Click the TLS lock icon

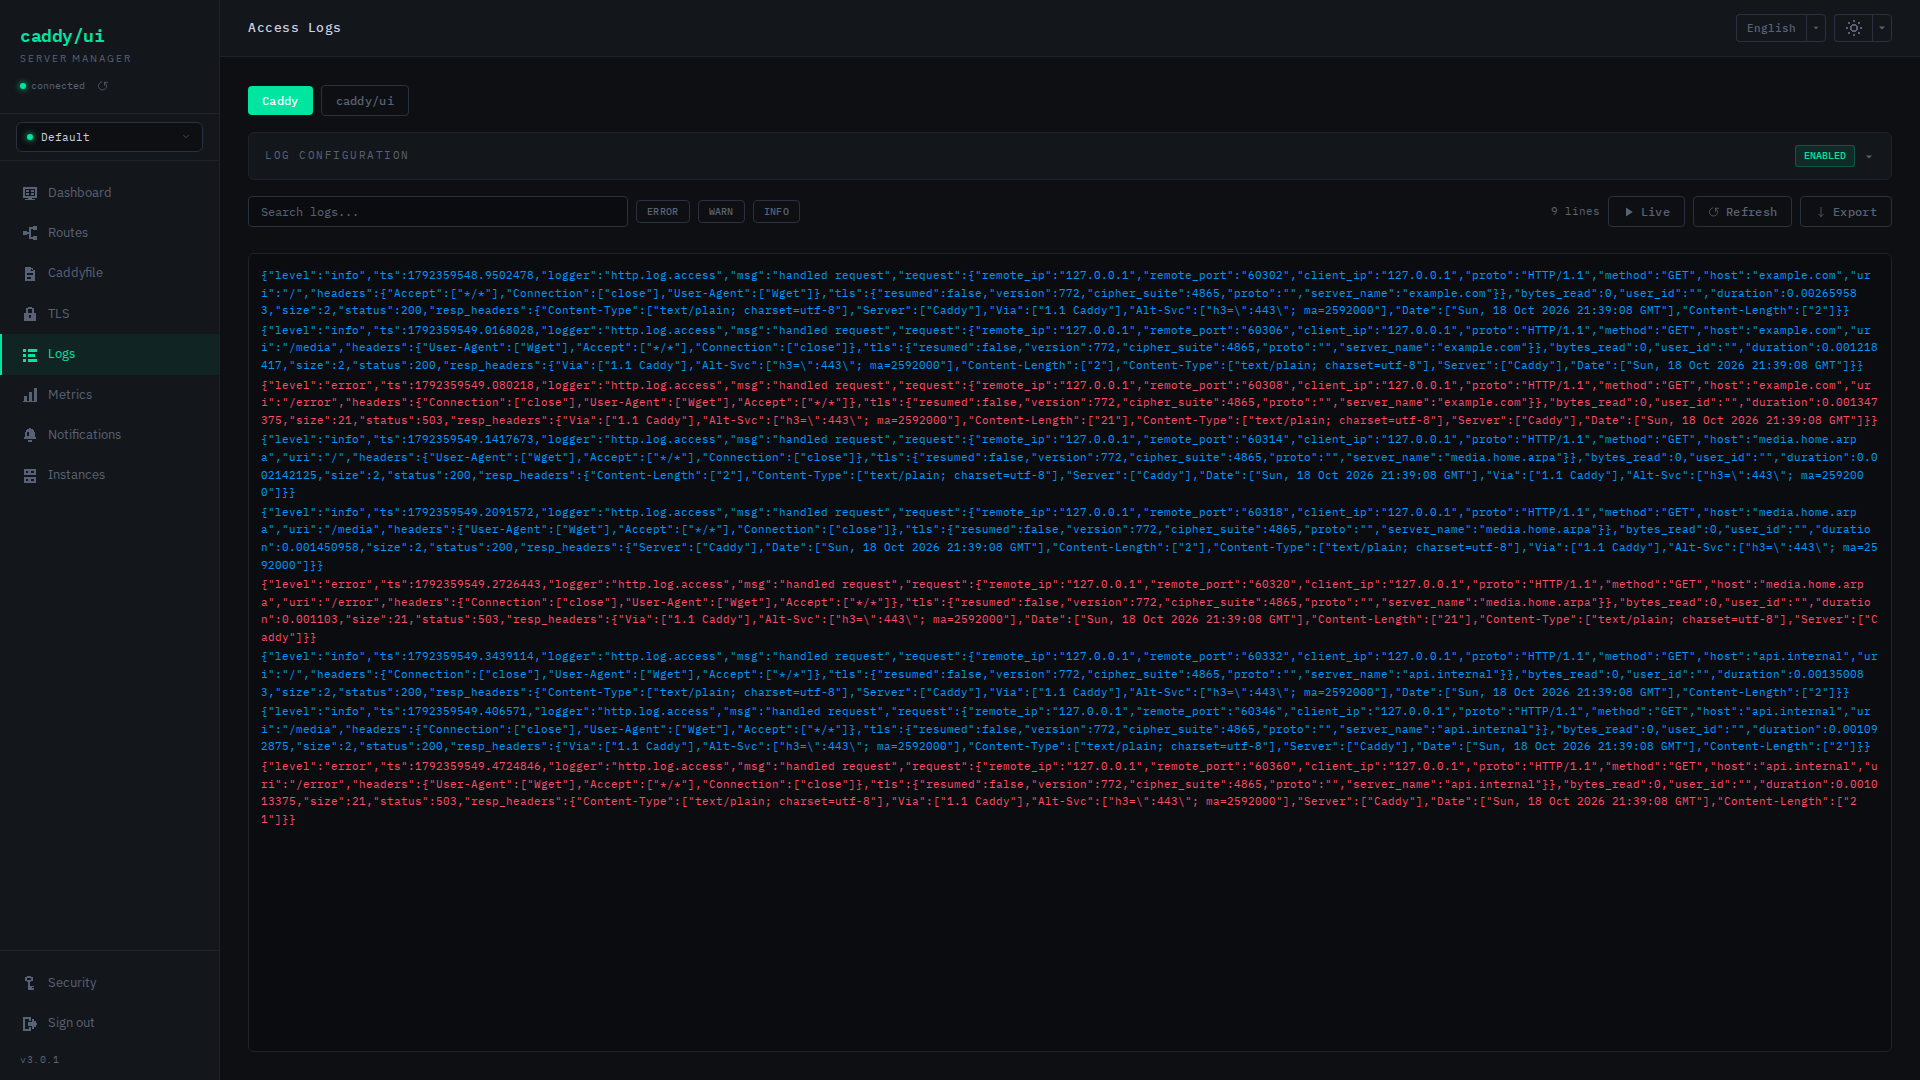pyautogui.click(x=30, y=314)
